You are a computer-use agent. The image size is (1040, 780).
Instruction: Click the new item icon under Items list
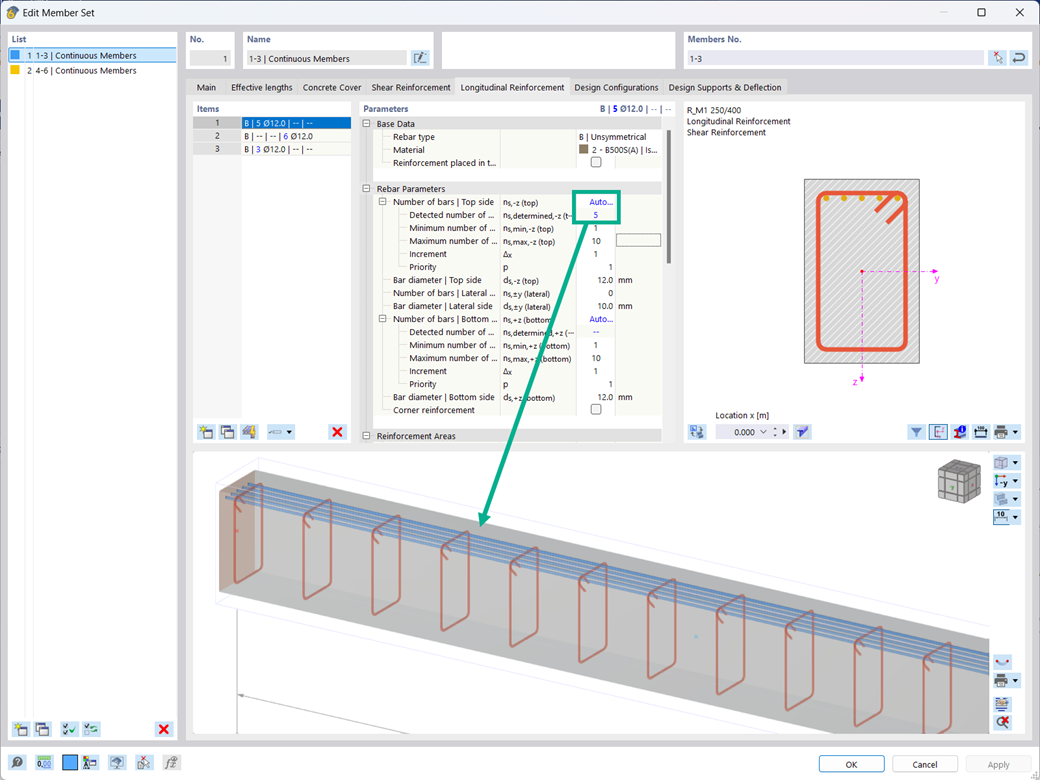pos(206,432)
